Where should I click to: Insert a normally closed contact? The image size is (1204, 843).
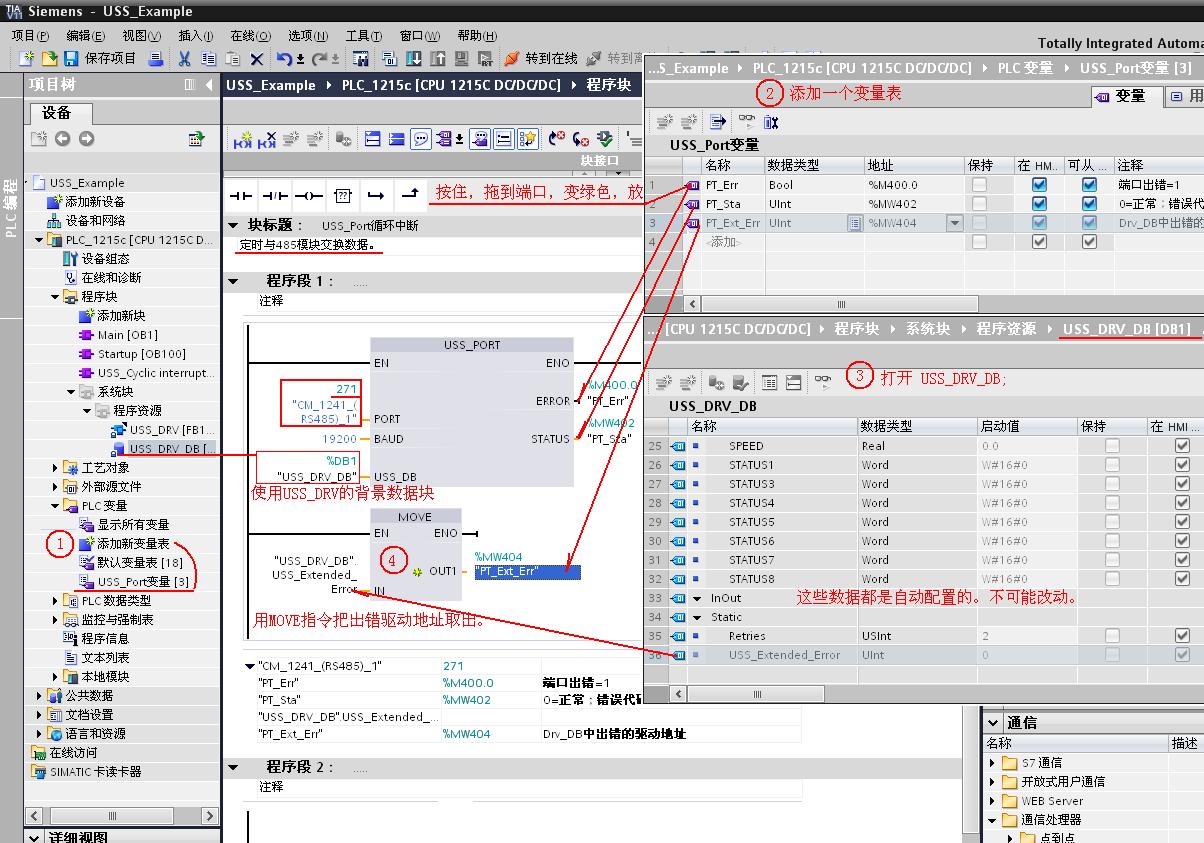274,194
